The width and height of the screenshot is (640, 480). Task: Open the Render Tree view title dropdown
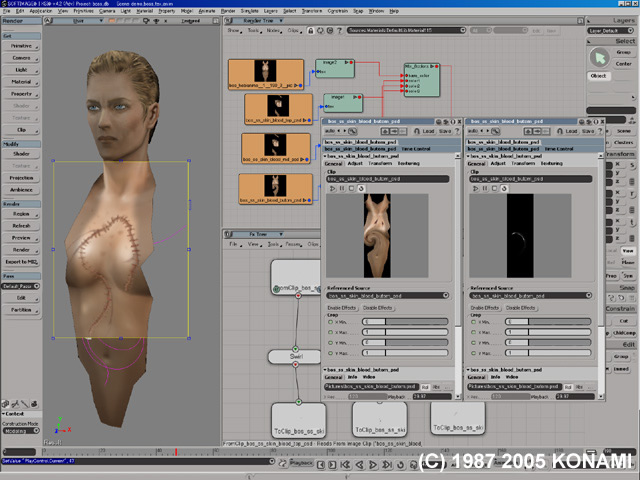tap(258, 20)
